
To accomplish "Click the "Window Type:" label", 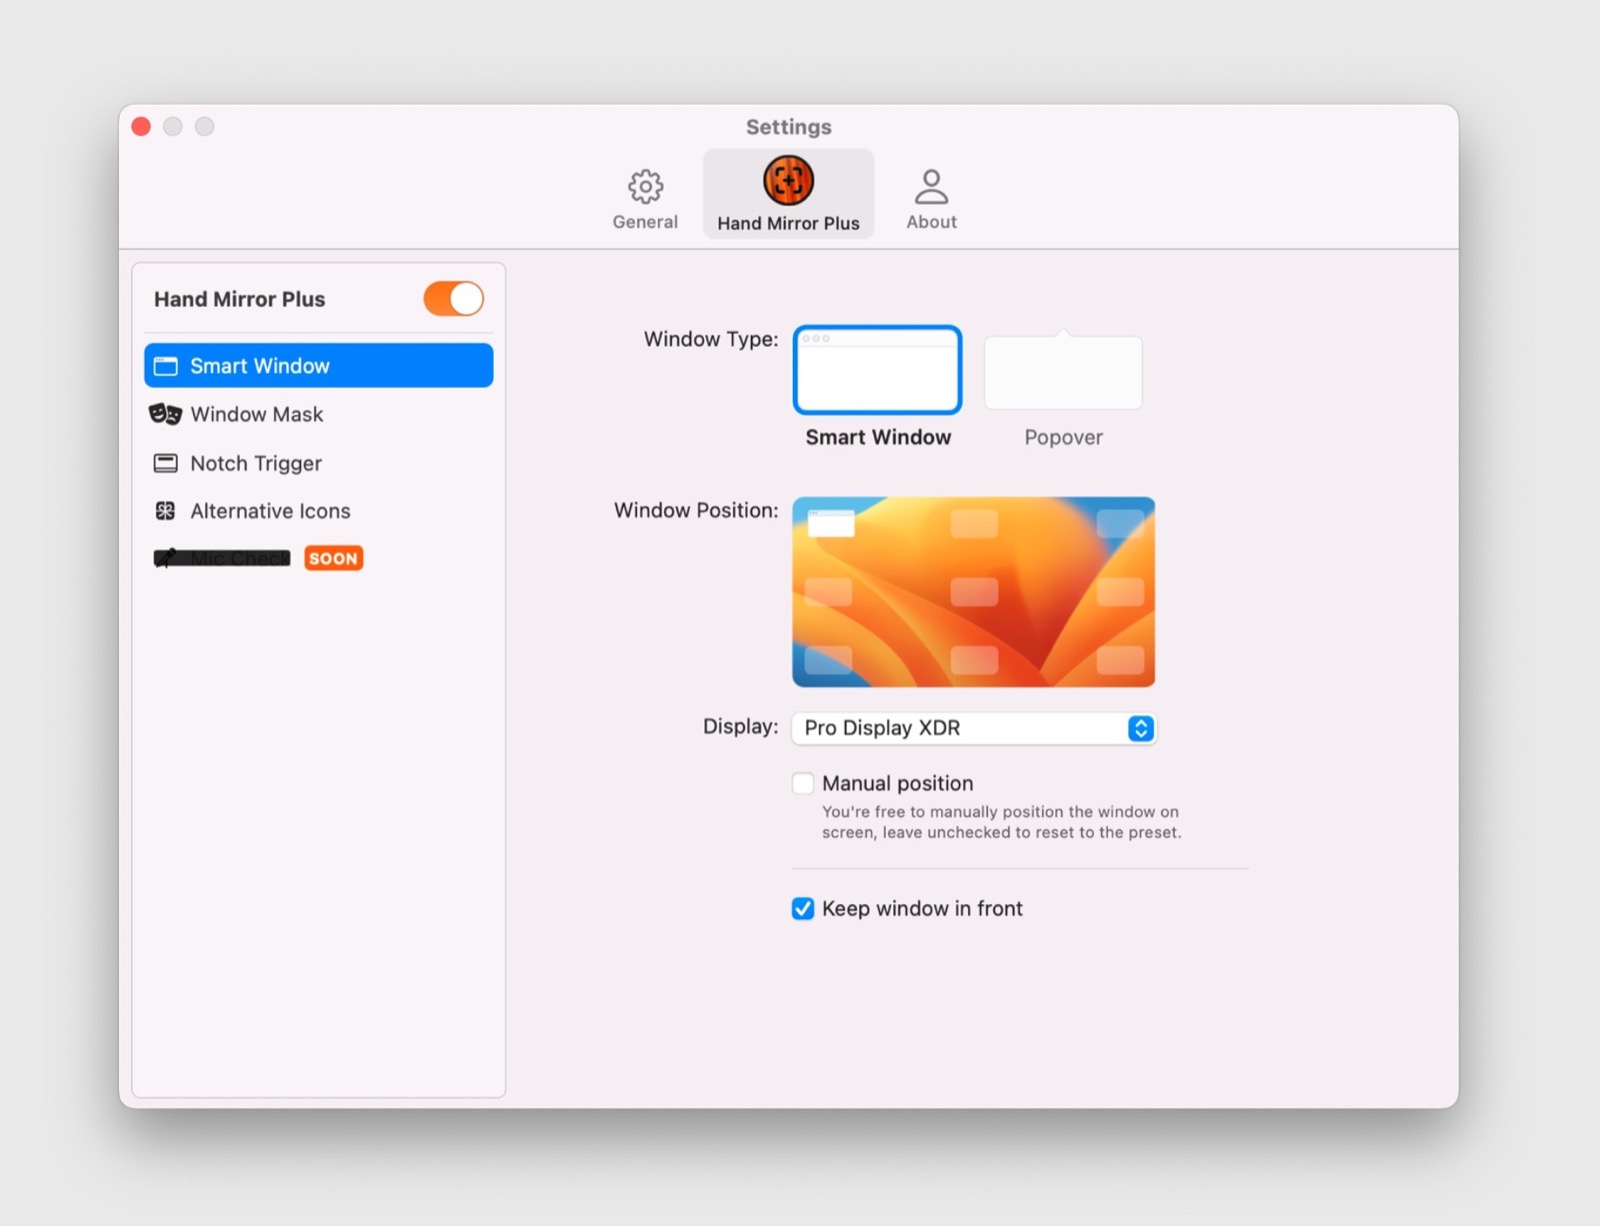I will [x=711, y=339].
